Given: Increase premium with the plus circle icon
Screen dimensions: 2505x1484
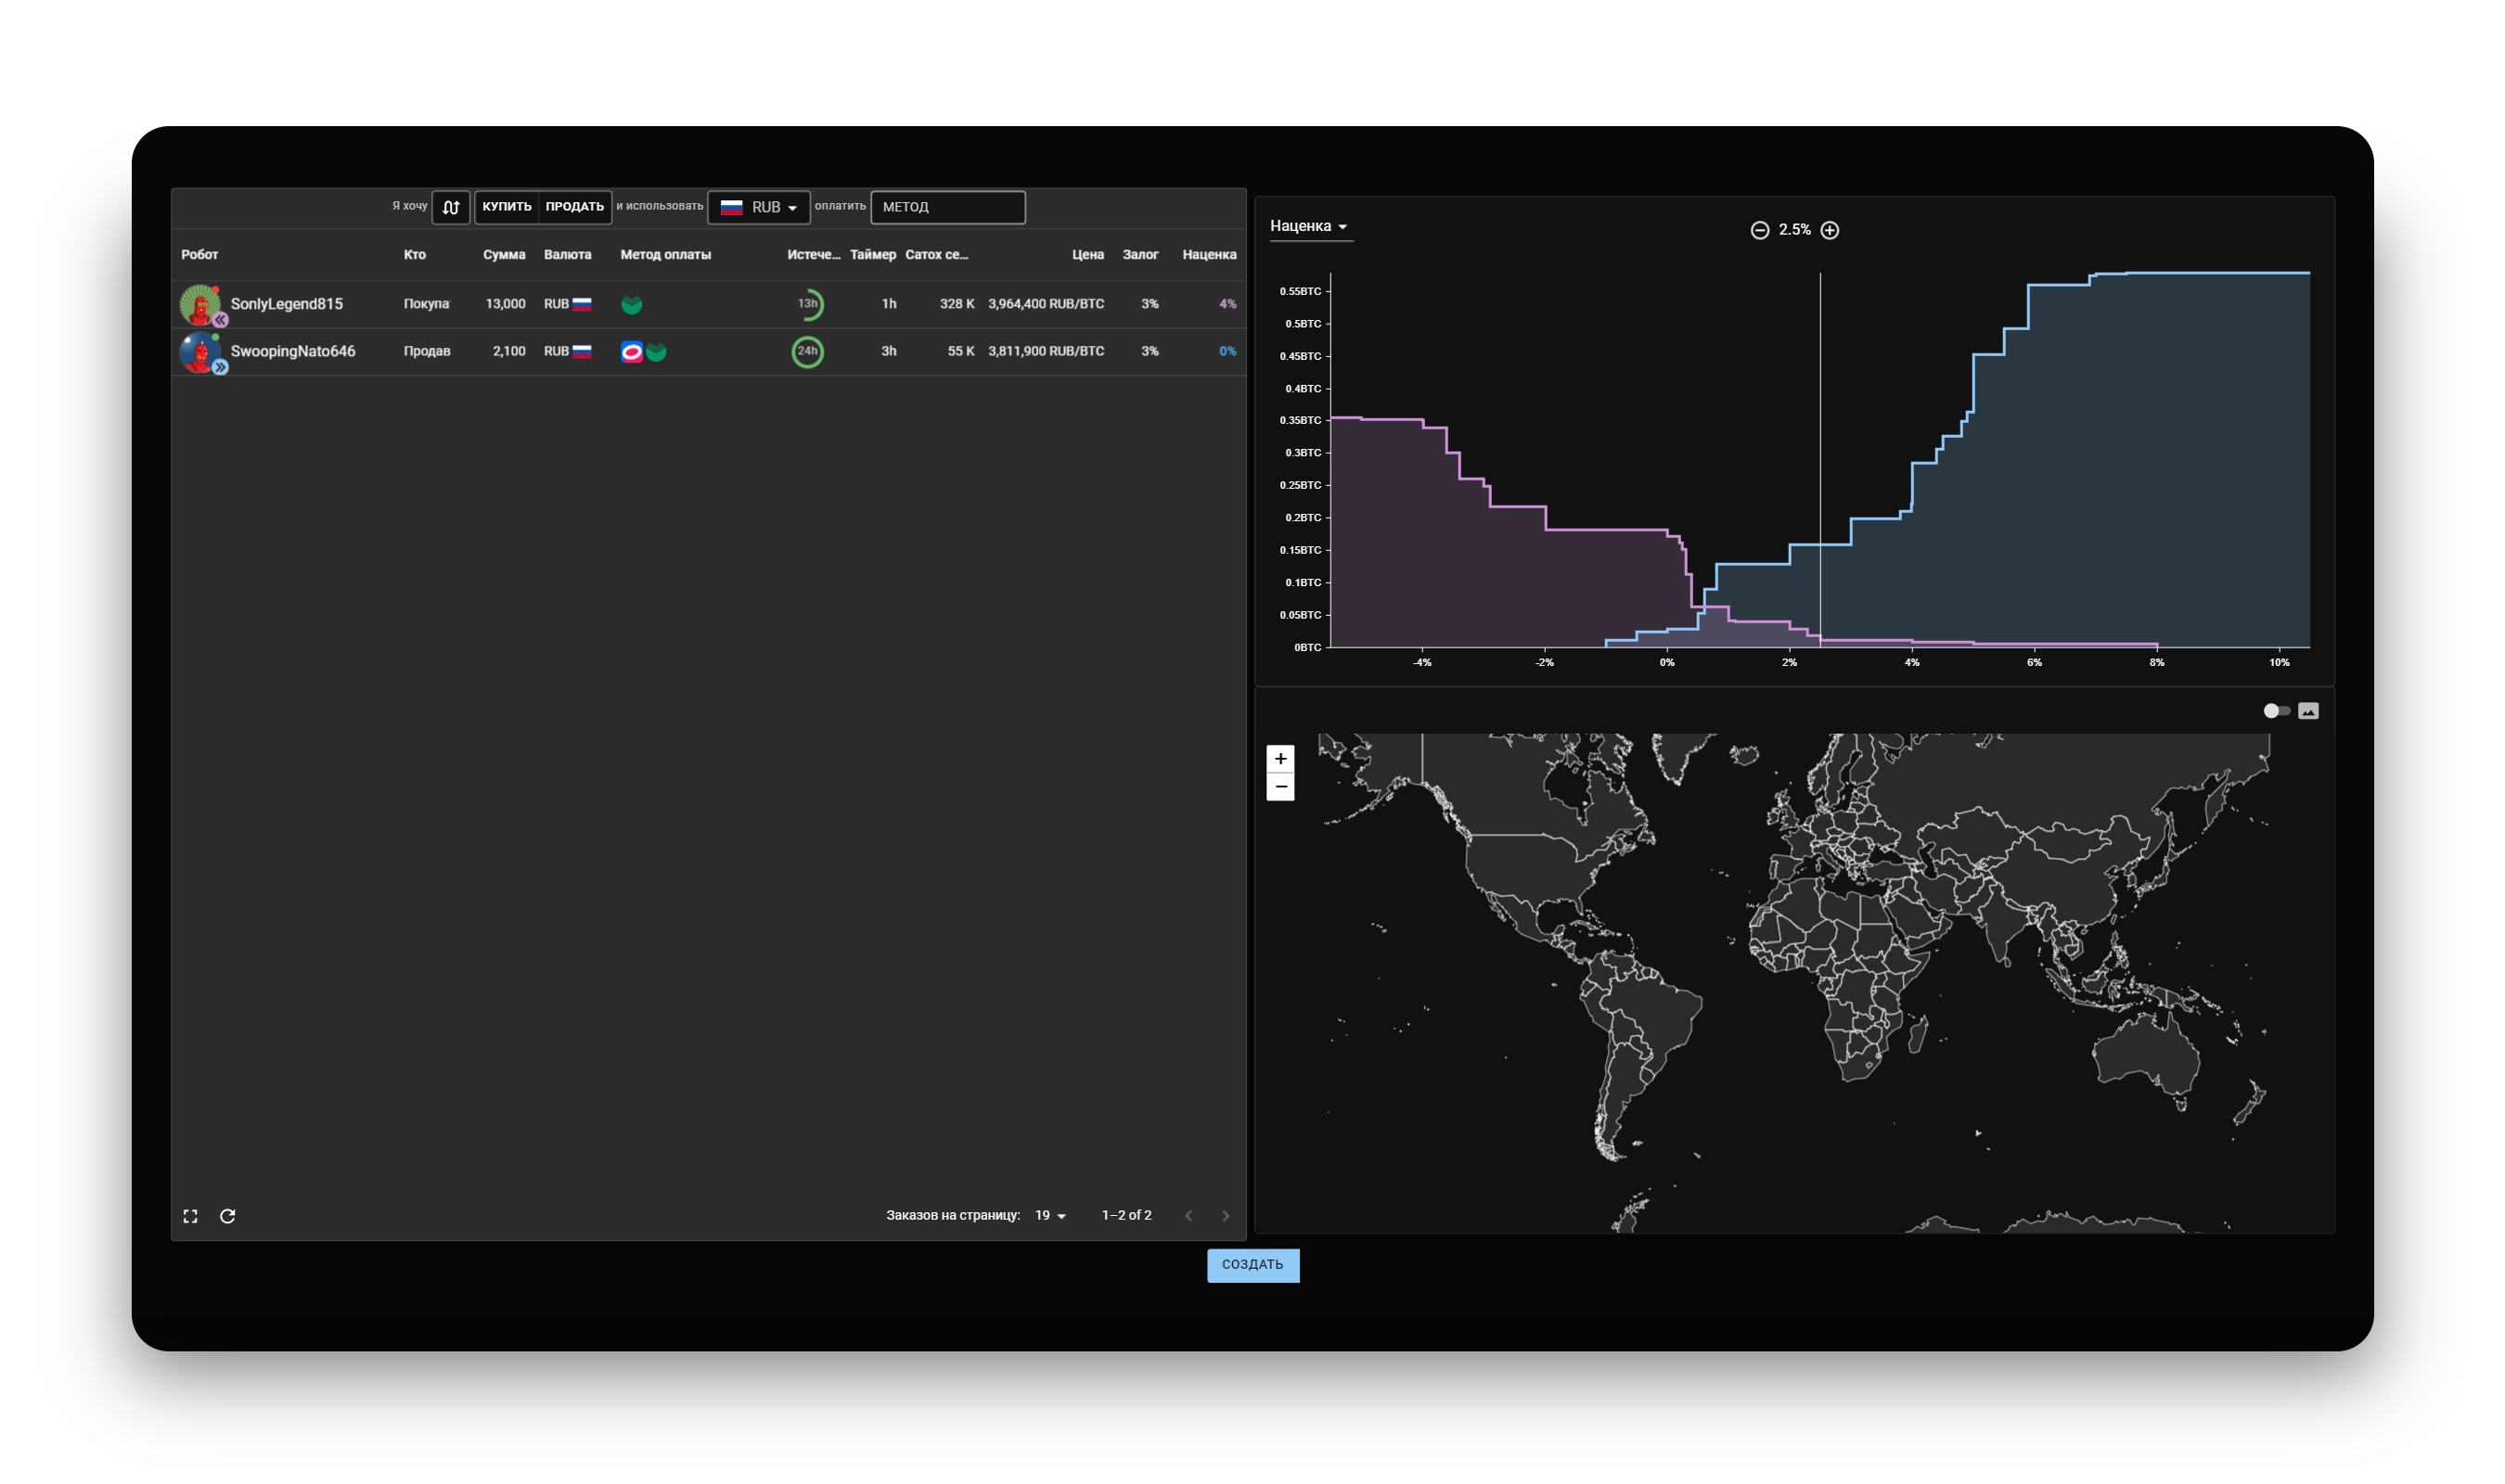Looking at the screenshot, I should pyautogui.click(x=1830, y=230).
